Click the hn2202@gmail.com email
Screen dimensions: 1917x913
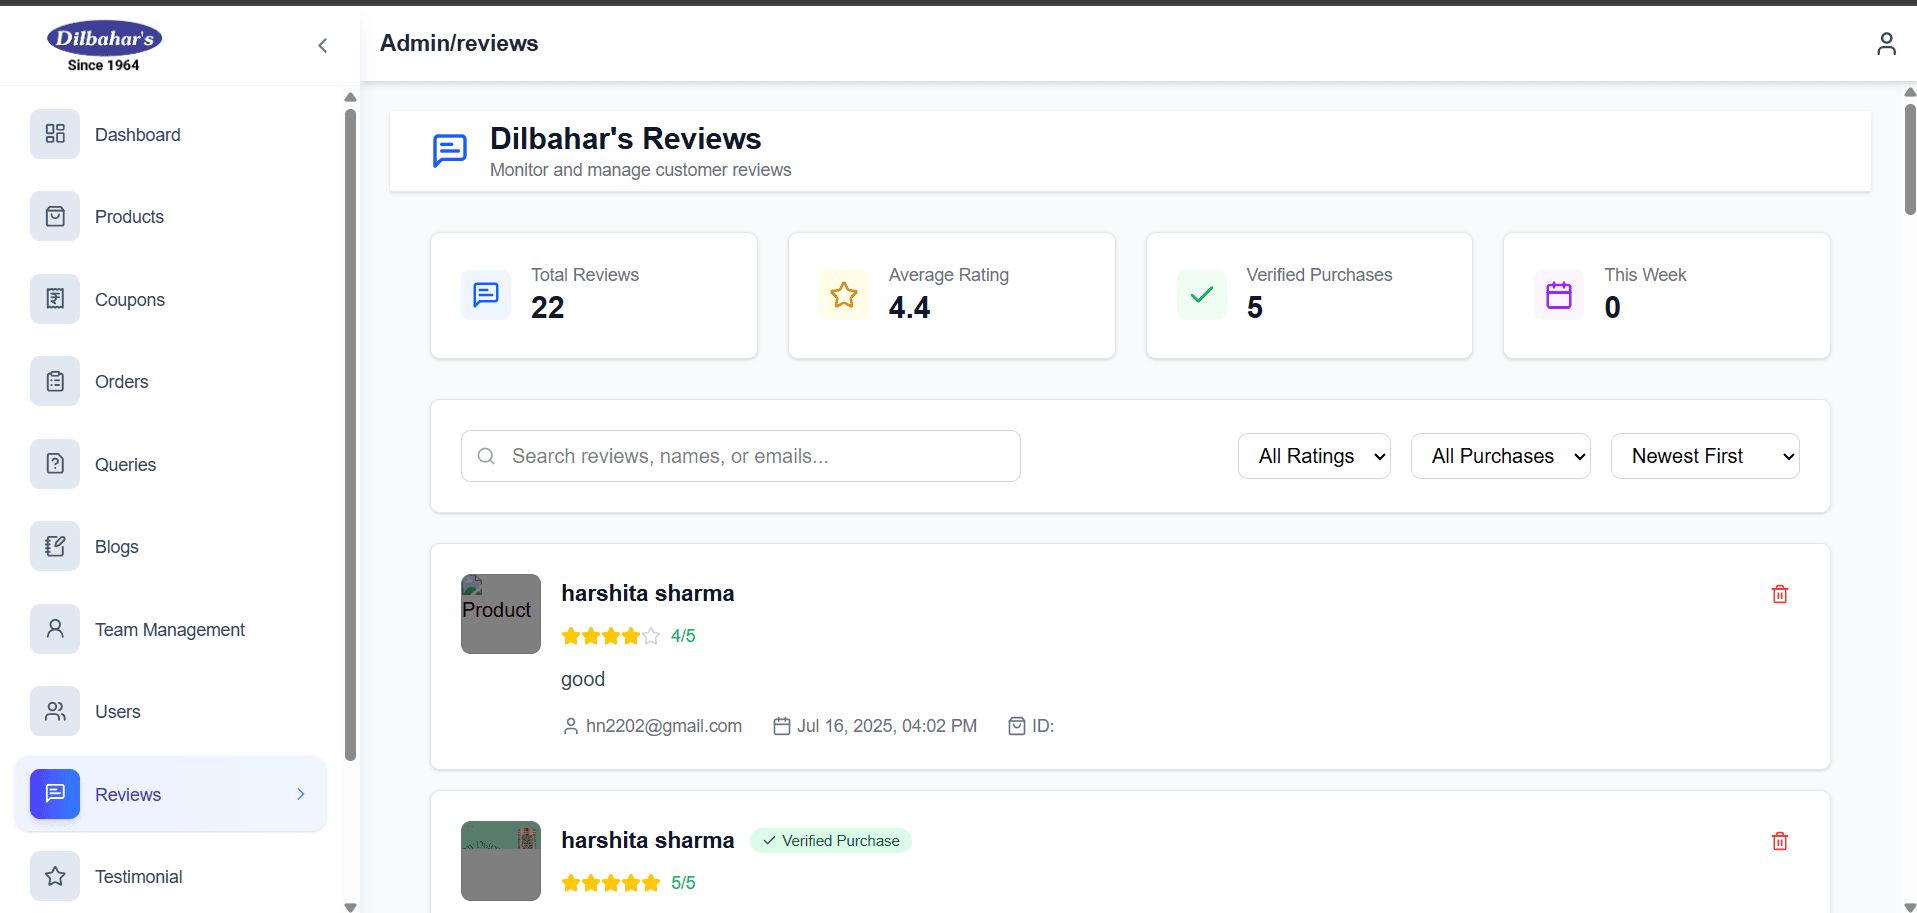[x=664, y=726]
